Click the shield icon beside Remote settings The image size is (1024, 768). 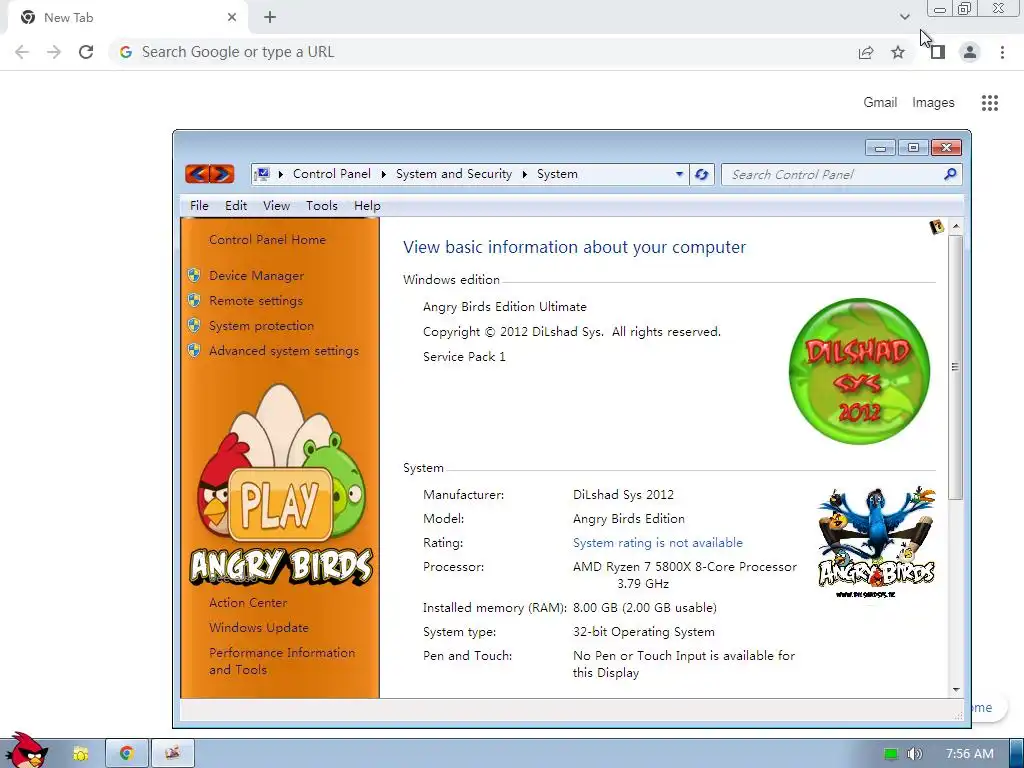pyautogui.click(x=194, y=300)
